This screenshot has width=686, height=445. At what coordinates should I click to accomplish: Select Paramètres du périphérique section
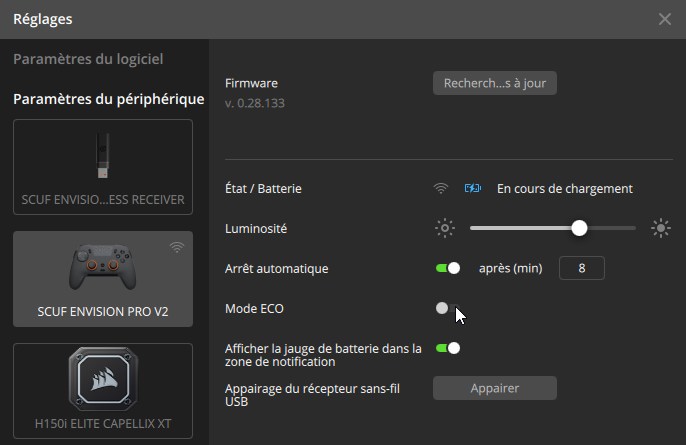point(108,99)
